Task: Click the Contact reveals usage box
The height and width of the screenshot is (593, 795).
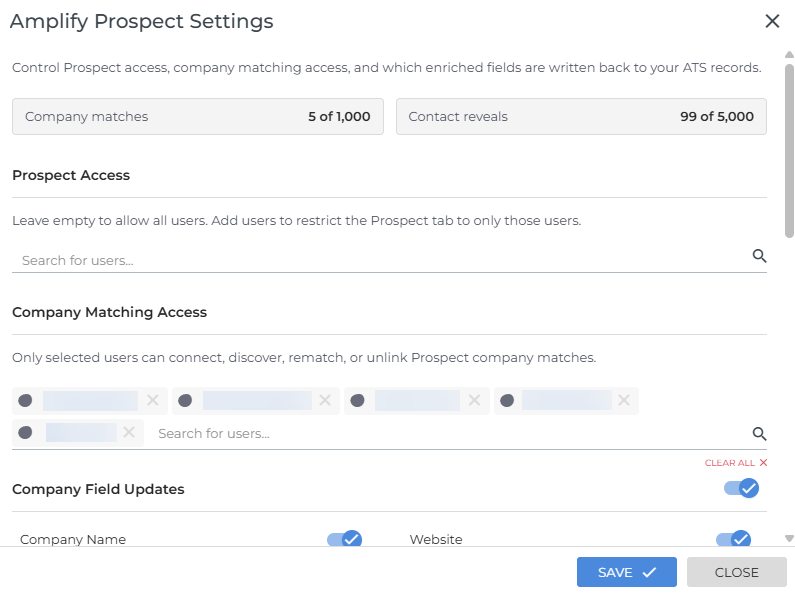Action: (x=581, y=117)
